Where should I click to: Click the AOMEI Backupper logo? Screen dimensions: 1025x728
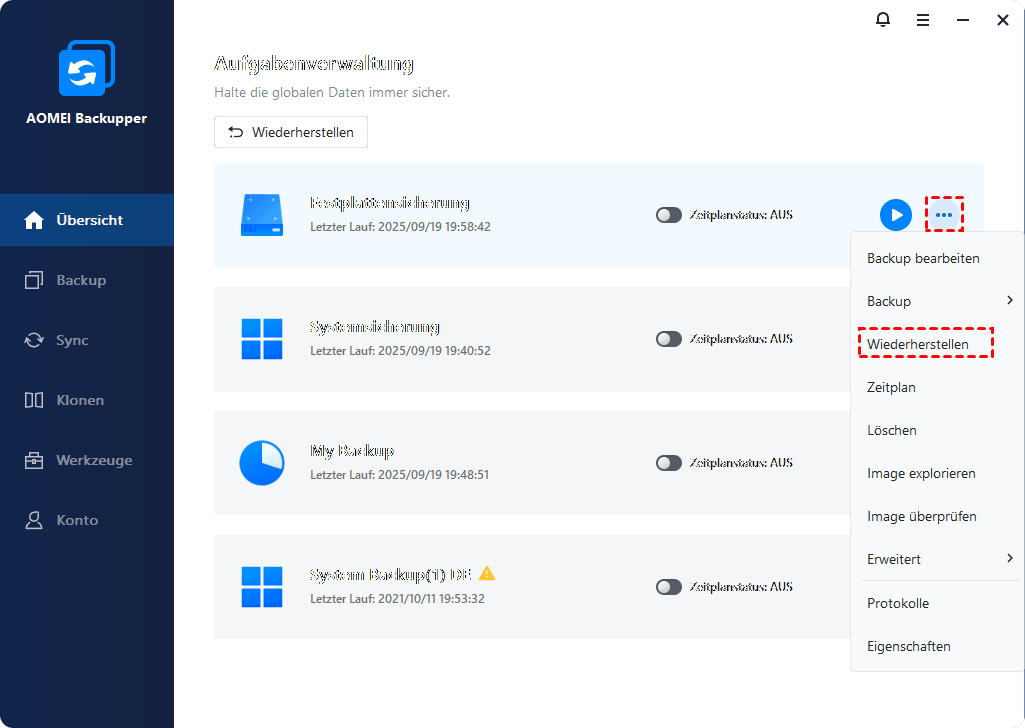click(x=86, y=70)
